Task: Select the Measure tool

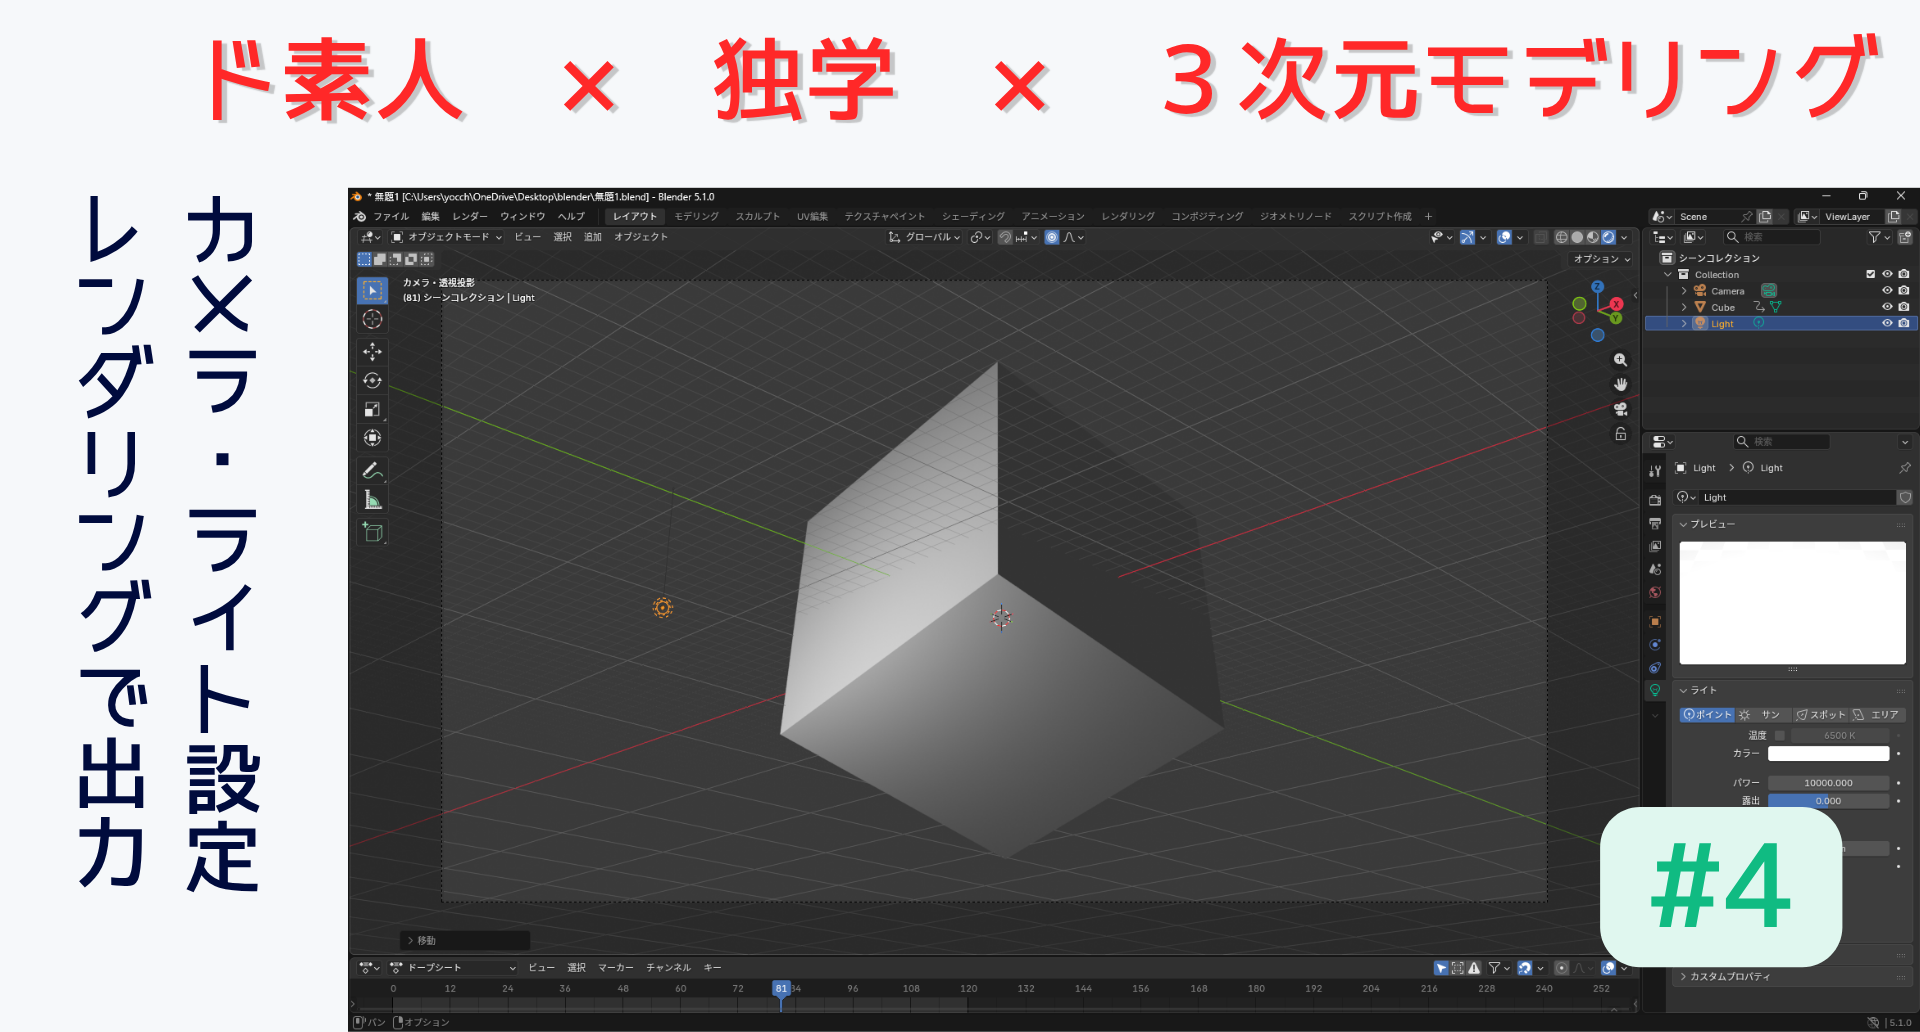Action: [372, 500]
